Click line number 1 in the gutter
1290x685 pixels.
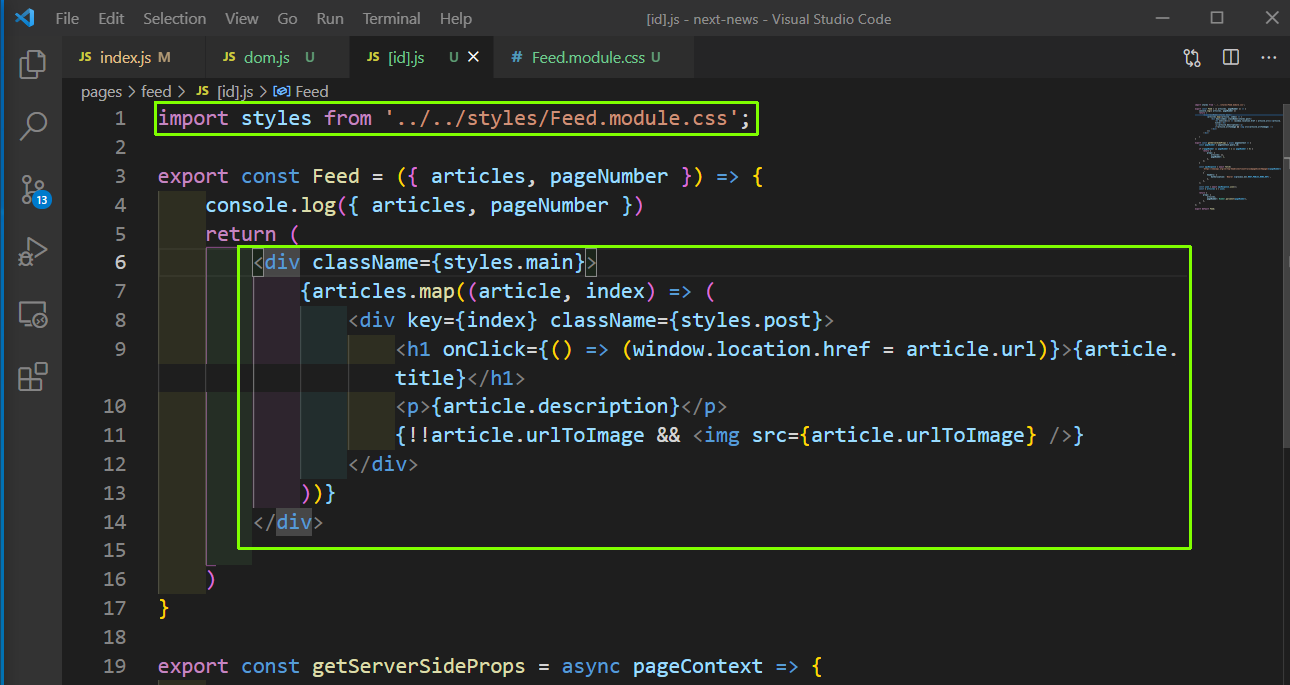point(120,119)
